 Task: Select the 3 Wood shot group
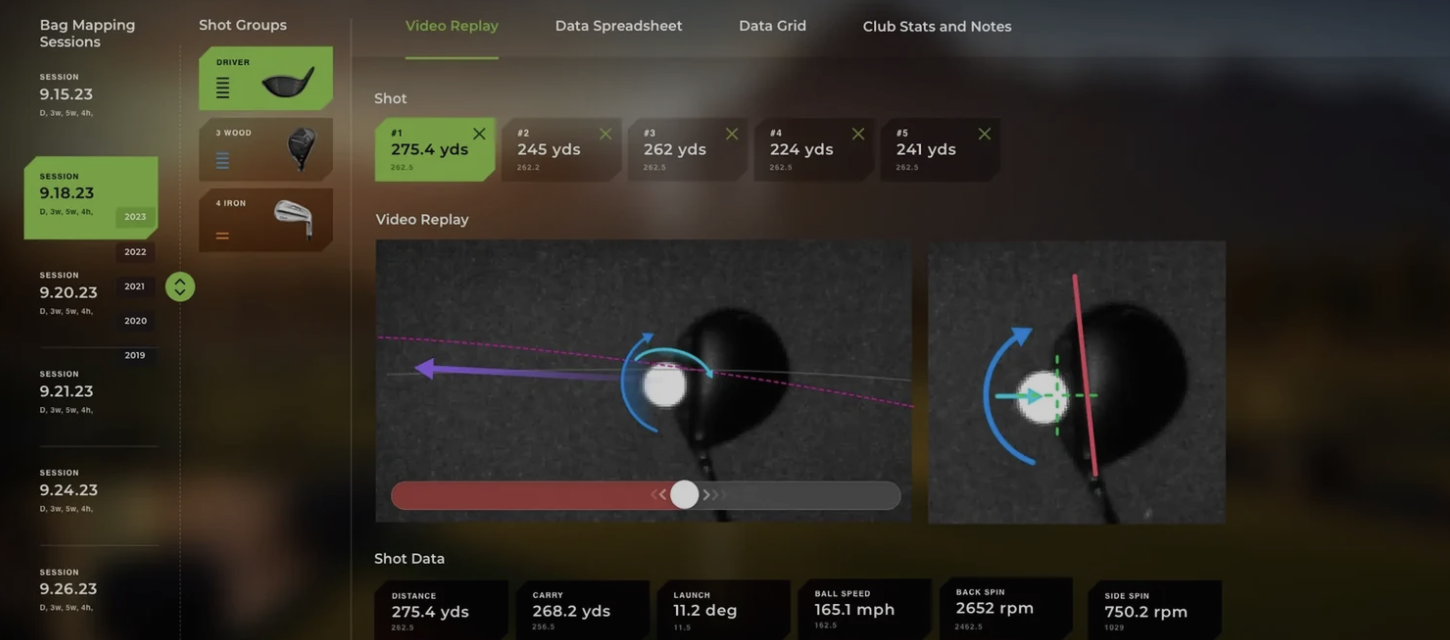point(266,149)
